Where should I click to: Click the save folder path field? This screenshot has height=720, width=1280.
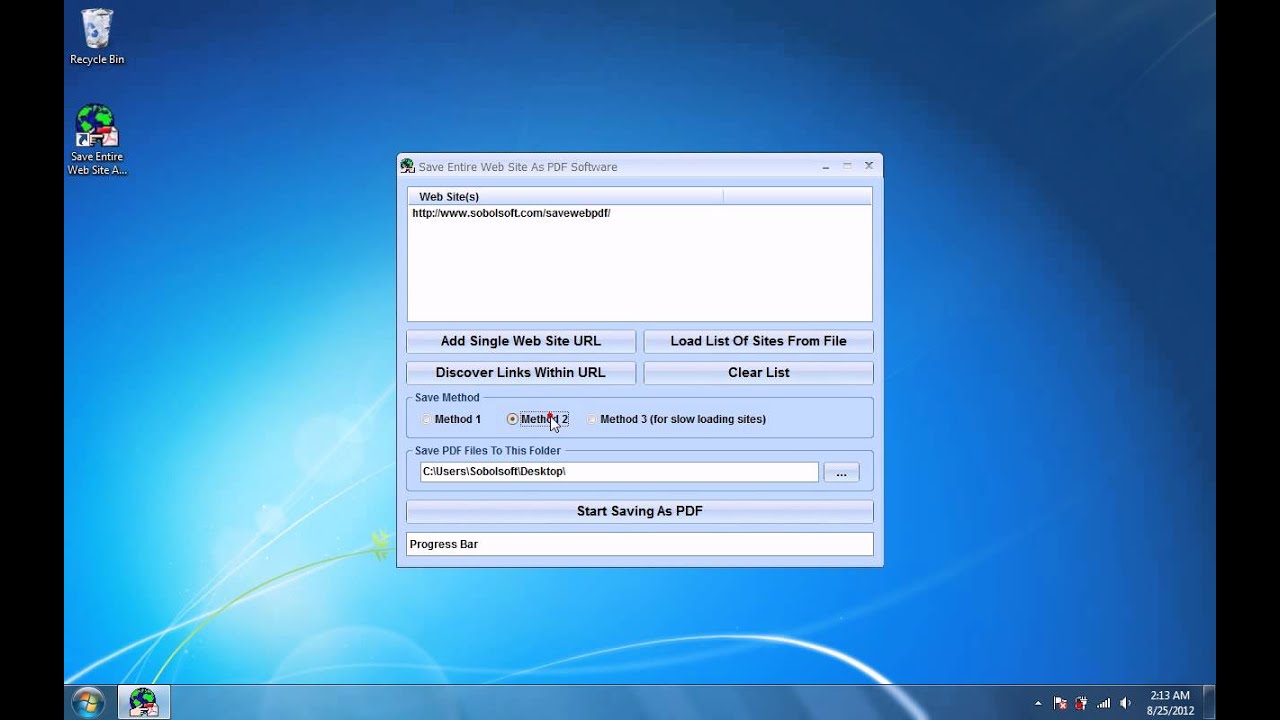coord(619,472)
